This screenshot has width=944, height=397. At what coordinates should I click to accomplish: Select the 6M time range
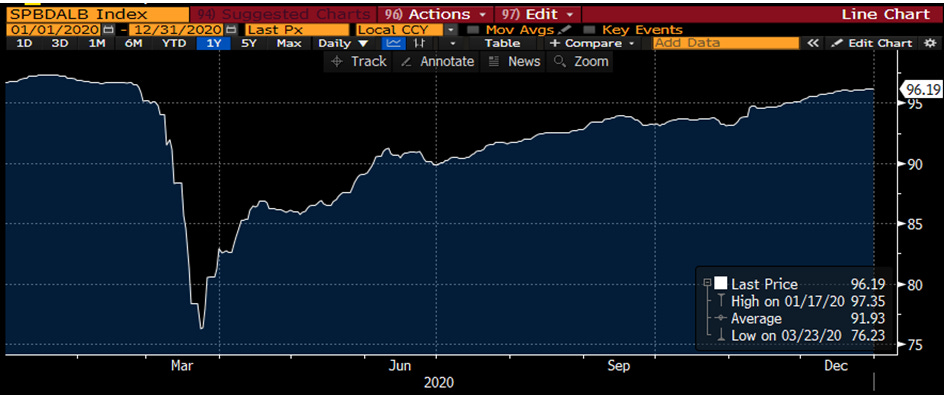coord(133,43)
